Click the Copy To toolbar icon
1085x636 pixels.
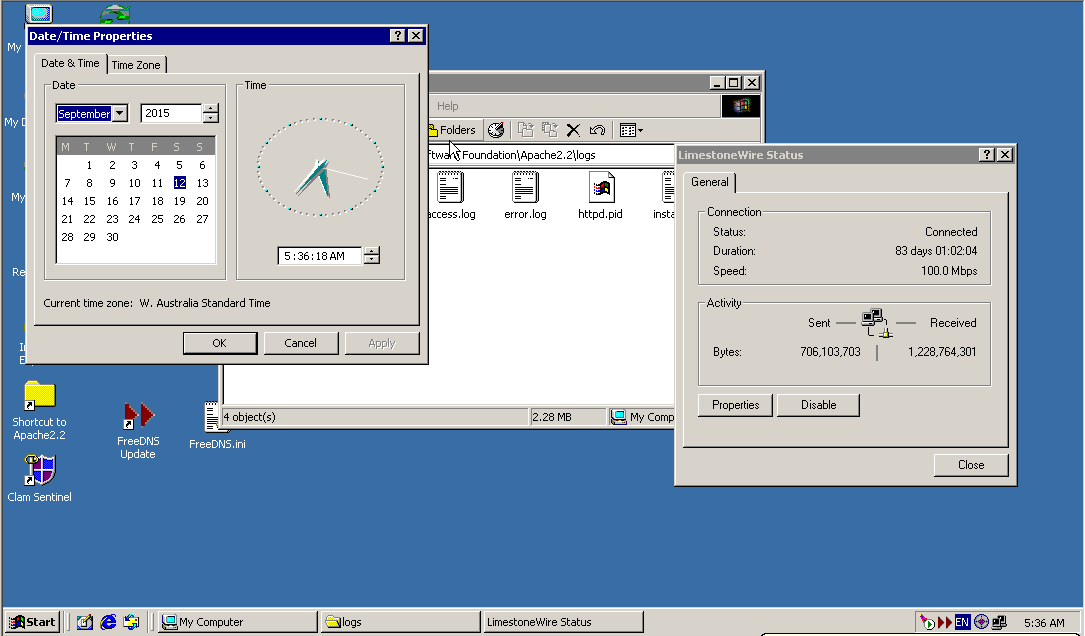click(x=550, y=130)
